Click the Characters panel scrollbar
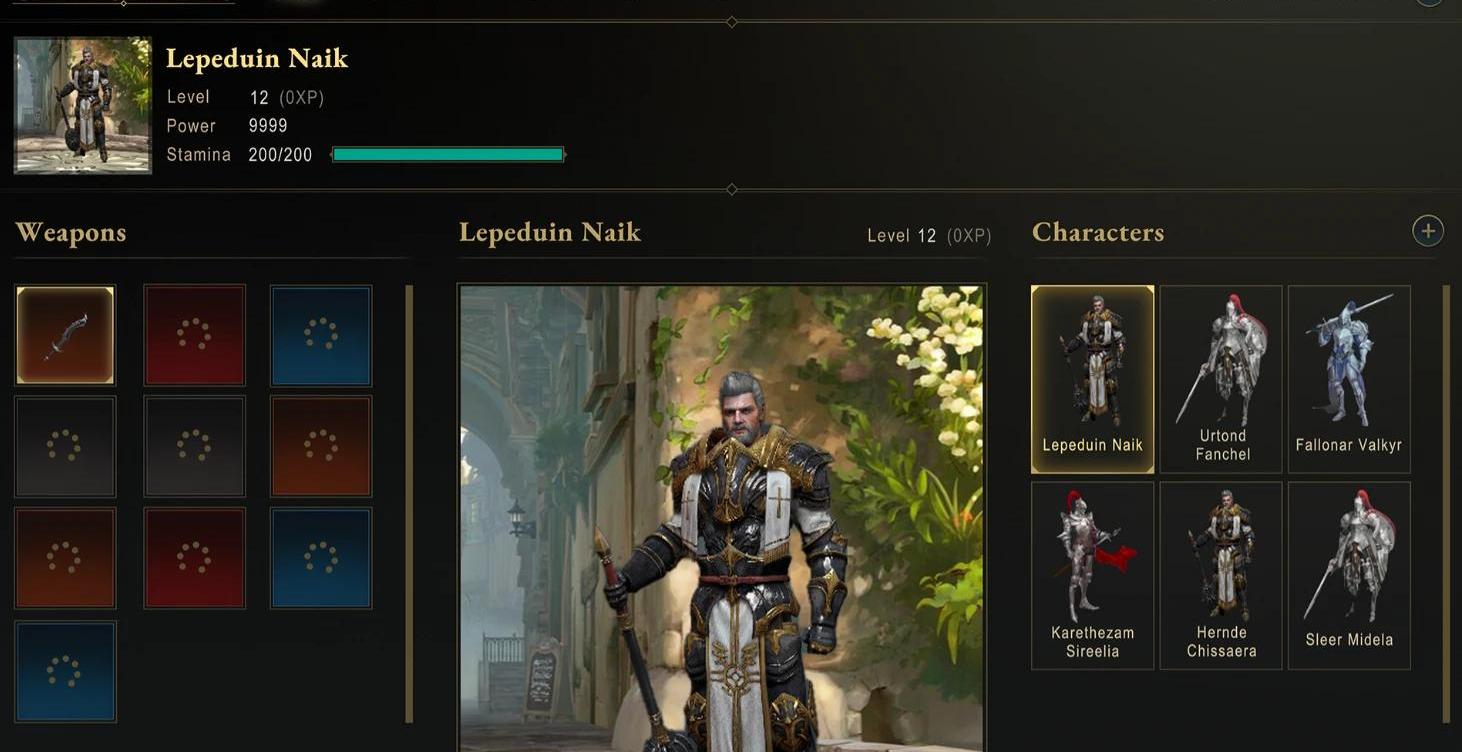The image size is (1462, 752). pos(1446,504)
